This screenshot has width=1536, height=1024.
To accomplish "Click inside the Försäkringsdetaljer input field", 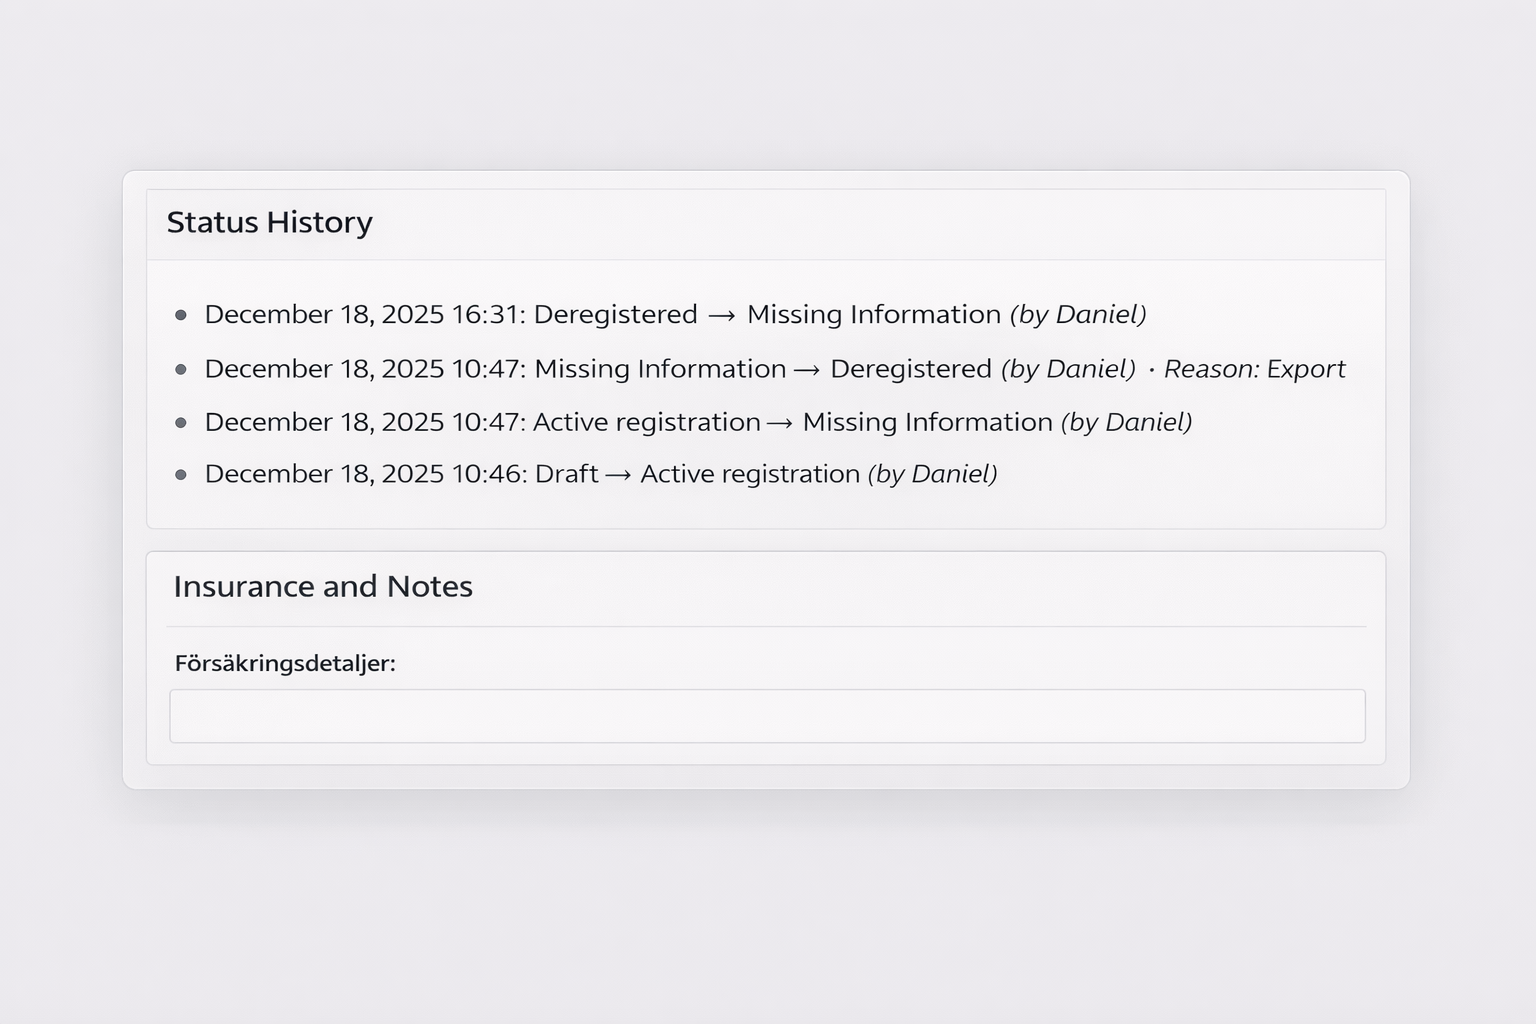I will click(768, 715).
